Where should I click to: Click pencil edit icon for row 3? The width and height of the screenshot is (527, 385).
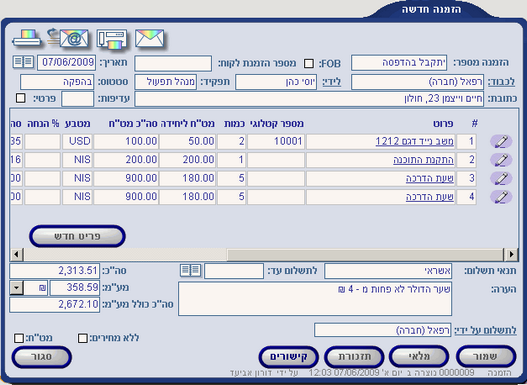point(501,178)
